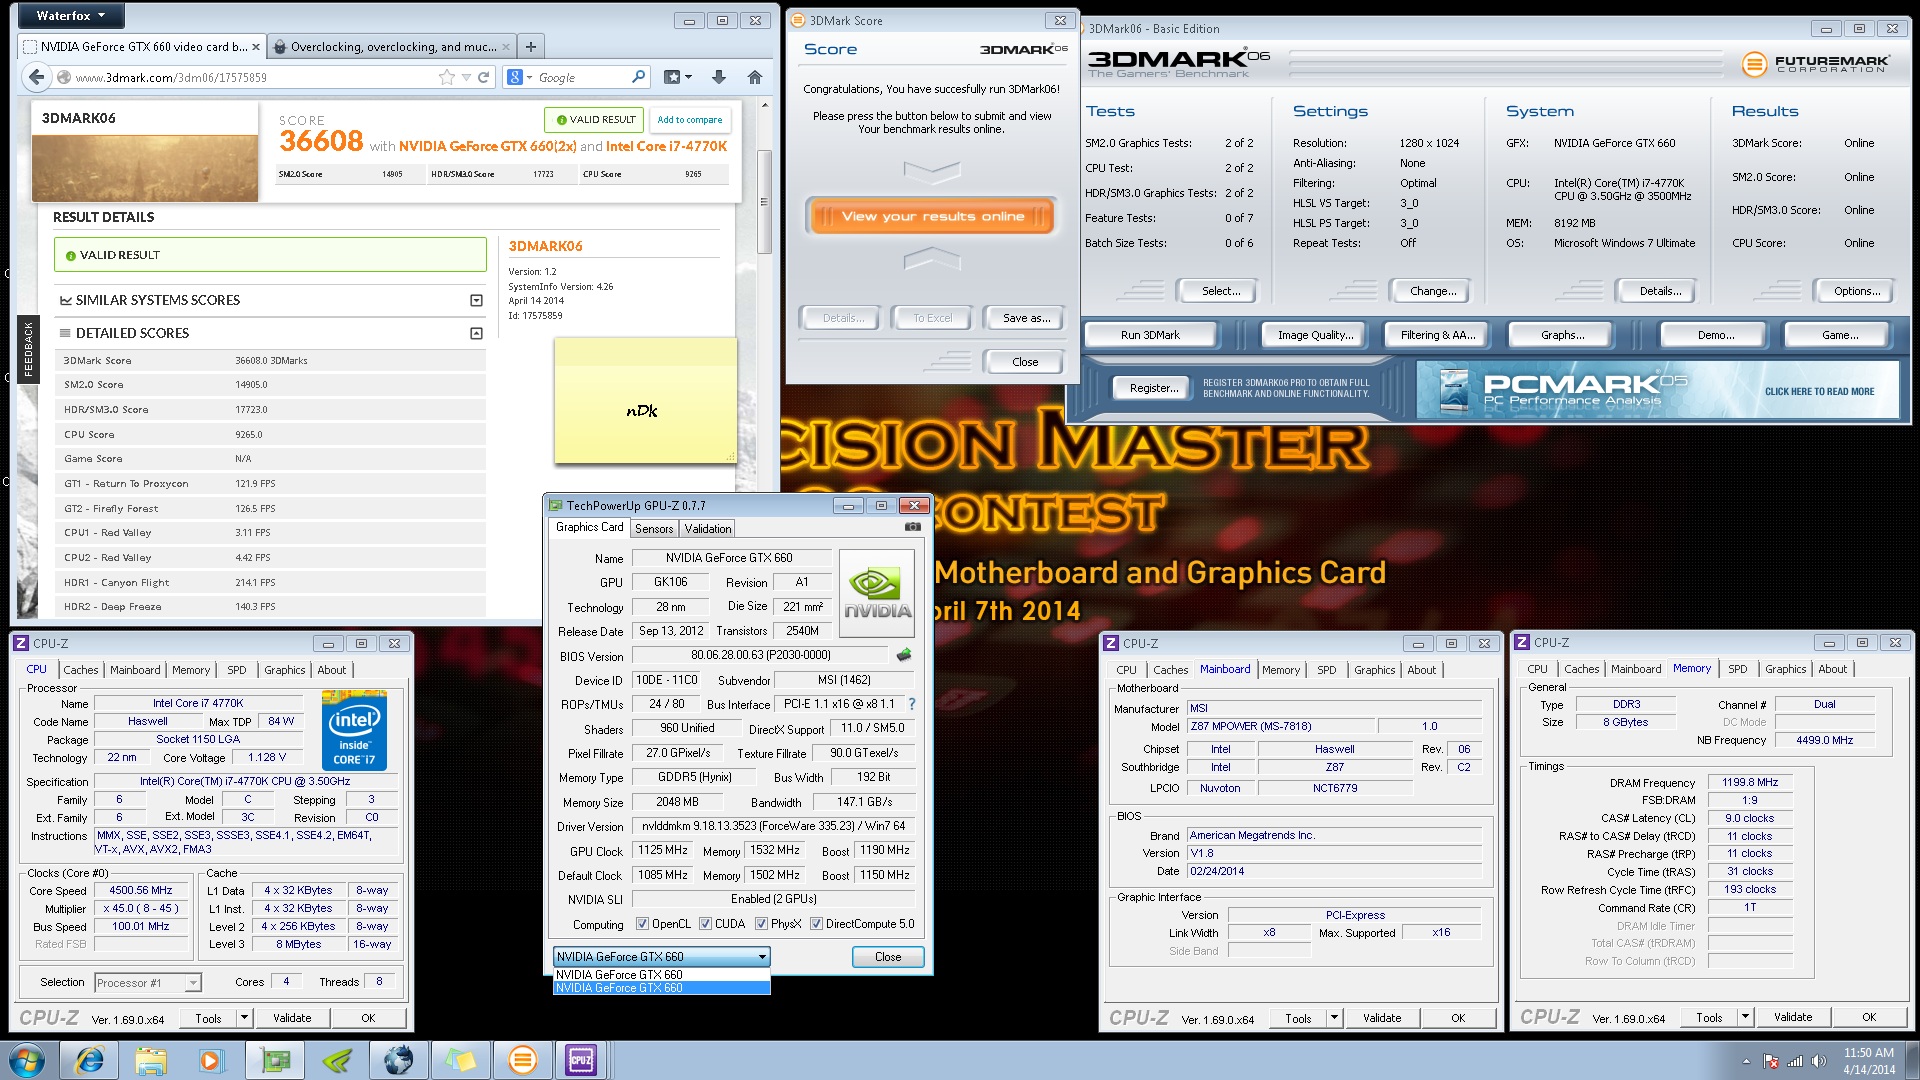This screenshot has width=1920, height=1080.
Task: Click the Feedback side tab on 3DMark page
Action: 28,348
